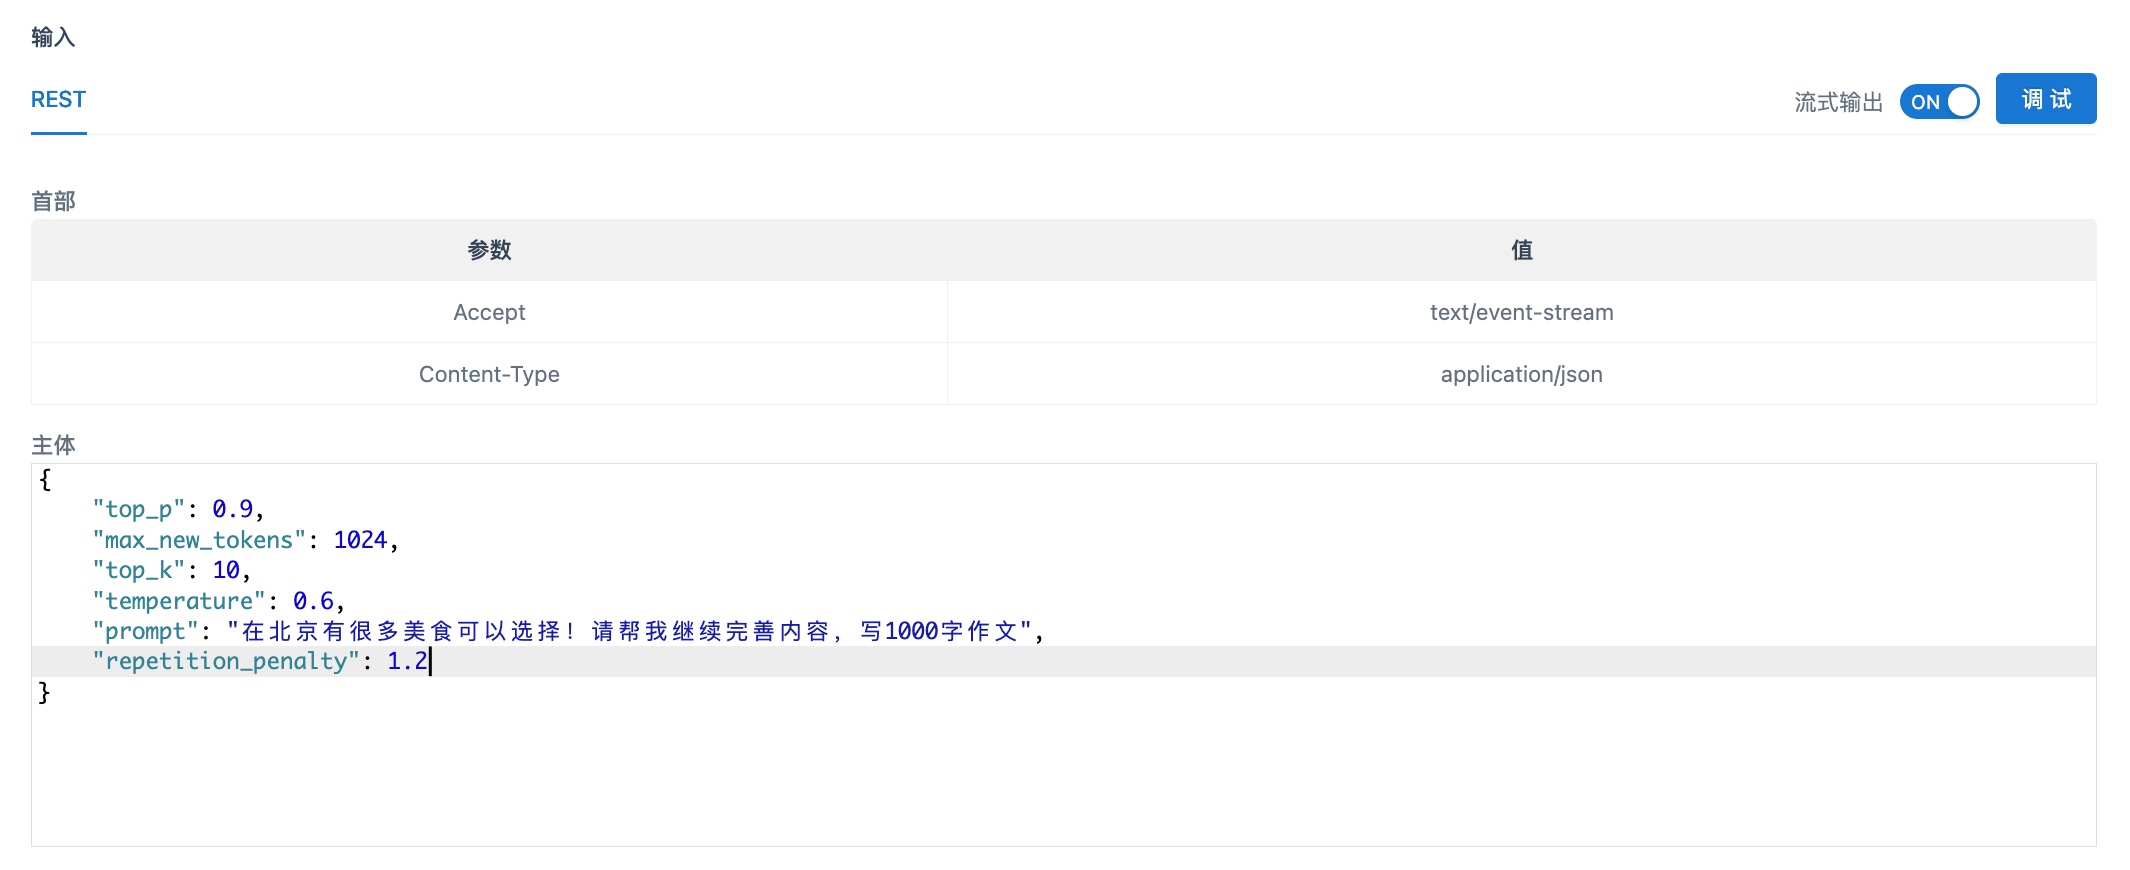Click the closing brace of JSON body
The width and height of the screenshot is (2130, 870).
coord(44,692)
